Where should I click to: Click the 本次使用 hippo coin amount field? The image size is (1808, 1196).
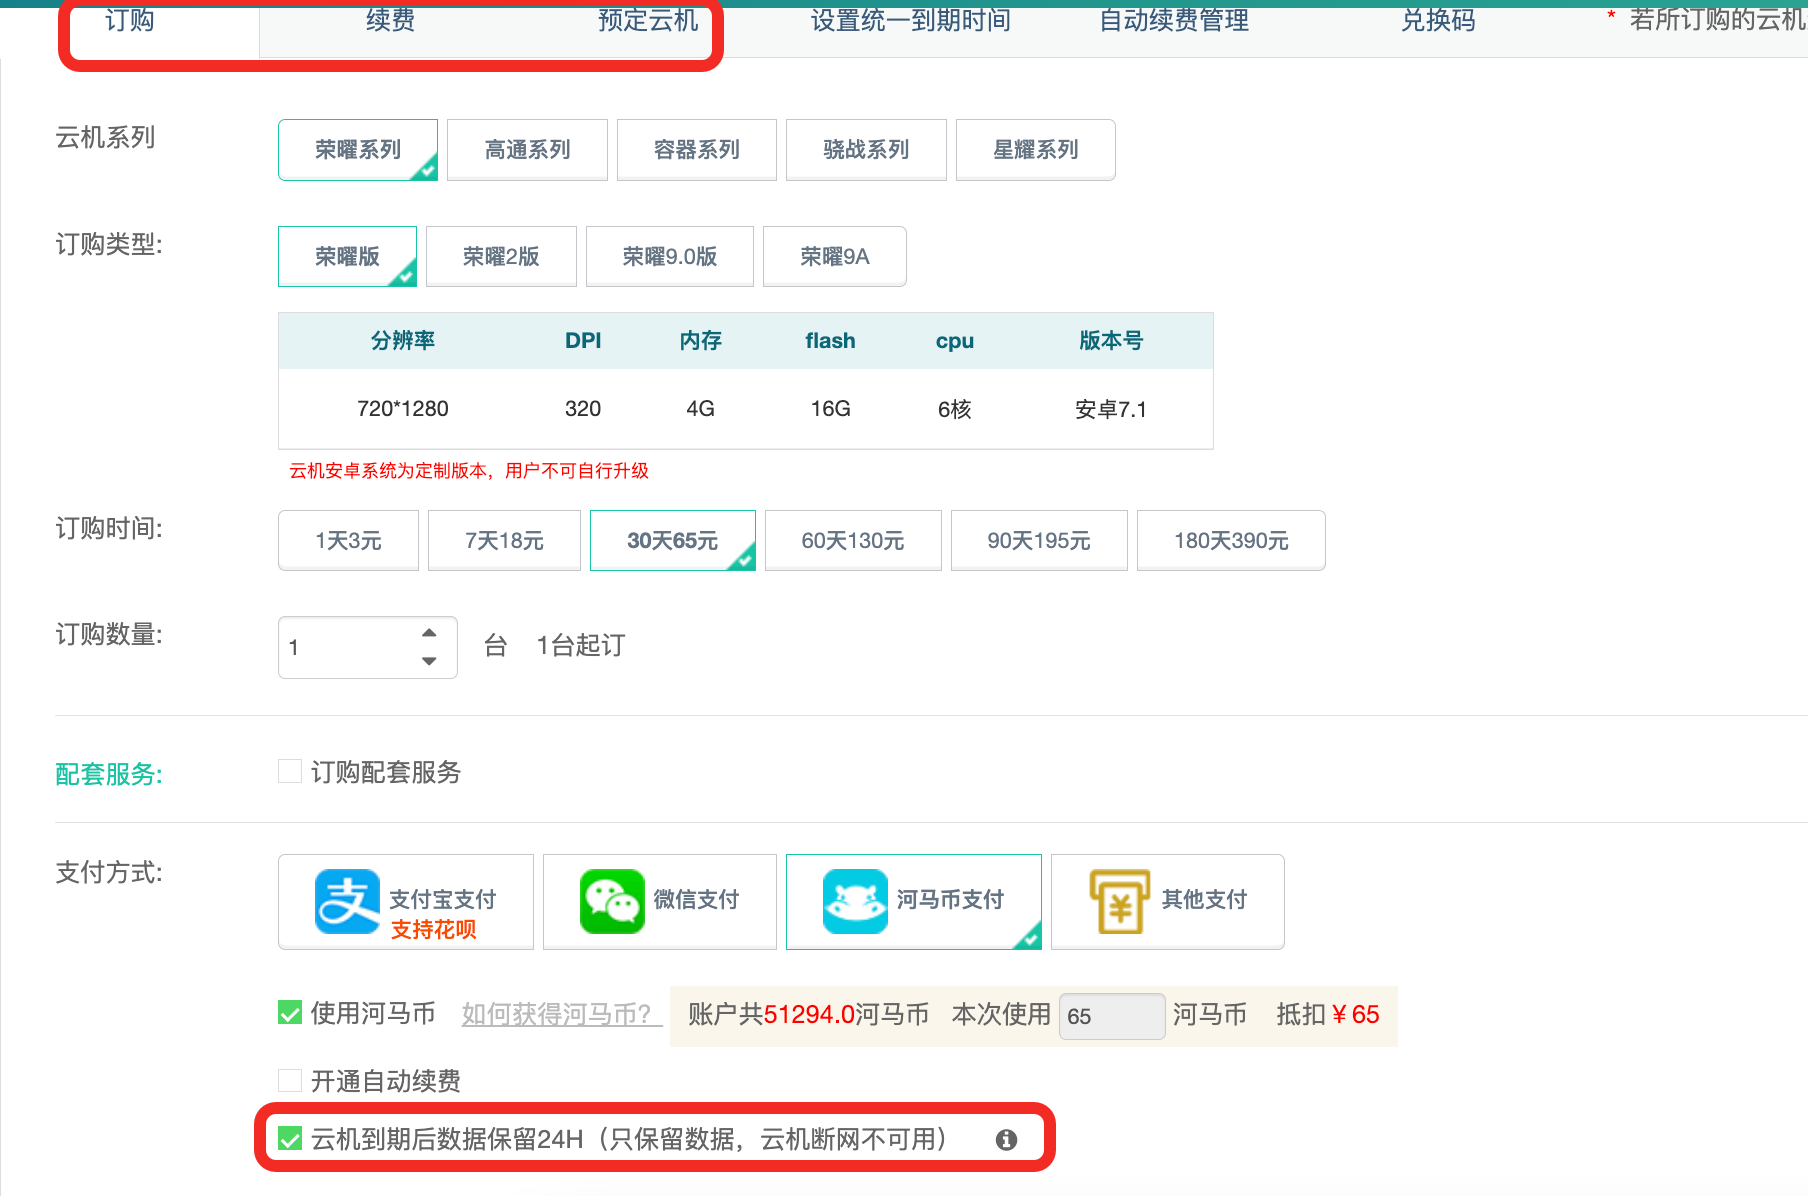click(x=1111, y=1016)
